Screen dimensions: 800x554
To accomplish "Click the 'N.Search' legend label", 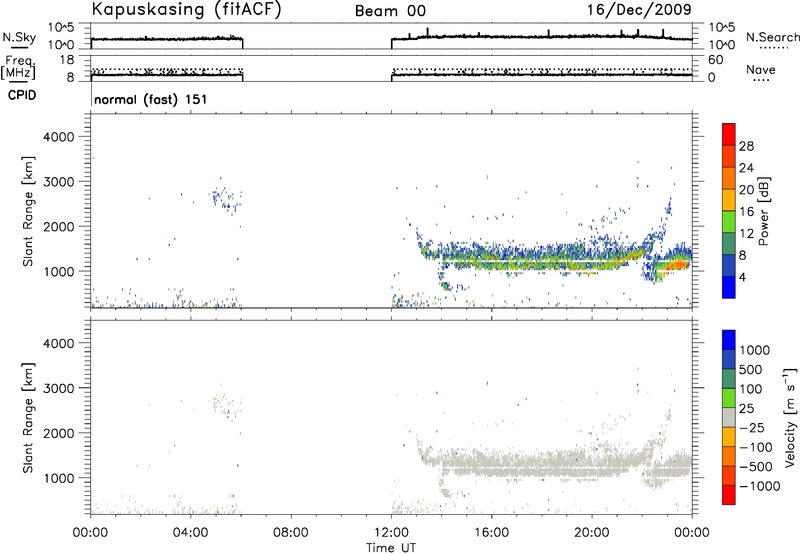I will pos(773,37).
